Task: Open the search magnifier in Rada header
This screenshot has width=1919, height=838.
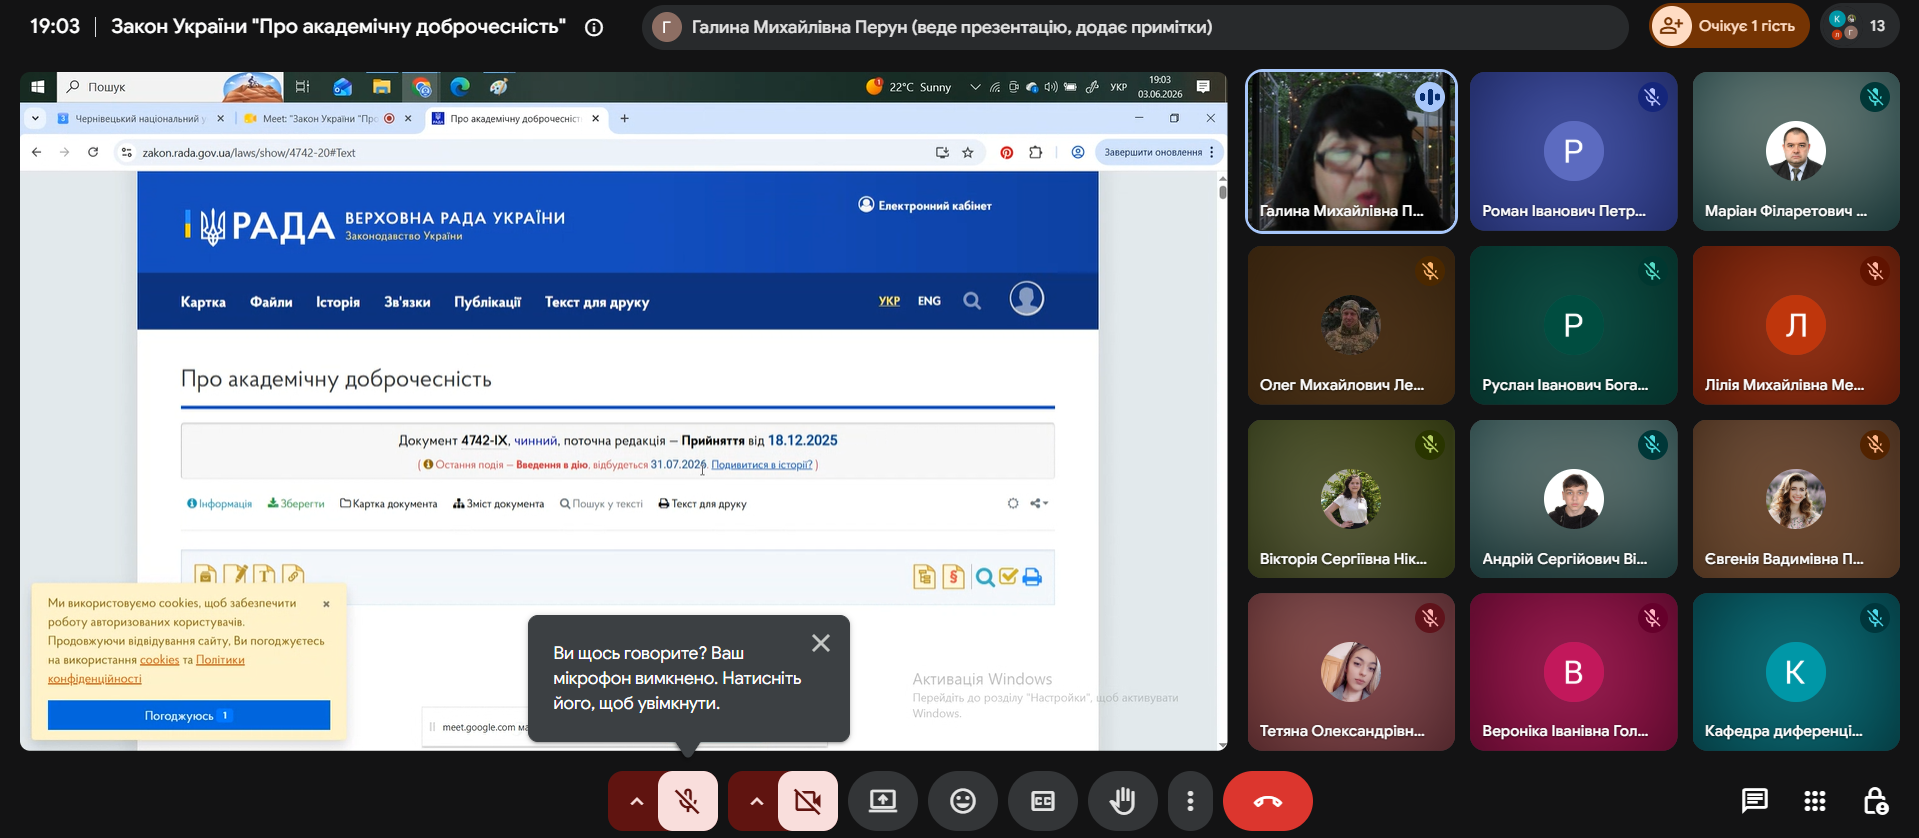Action: [x=972, y=301]
